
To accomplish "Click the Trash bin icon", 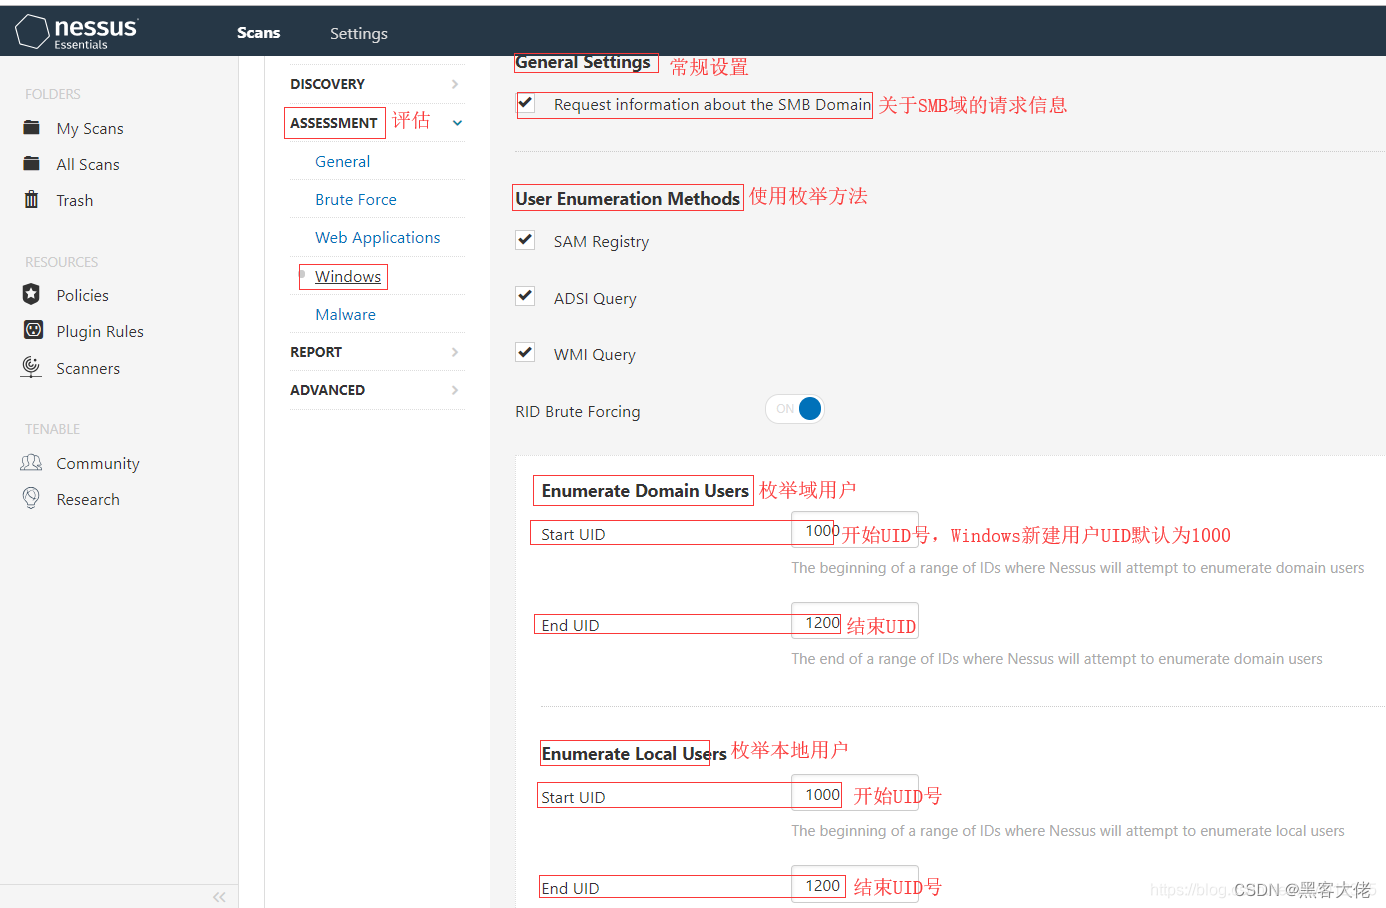I will (32, 199).
